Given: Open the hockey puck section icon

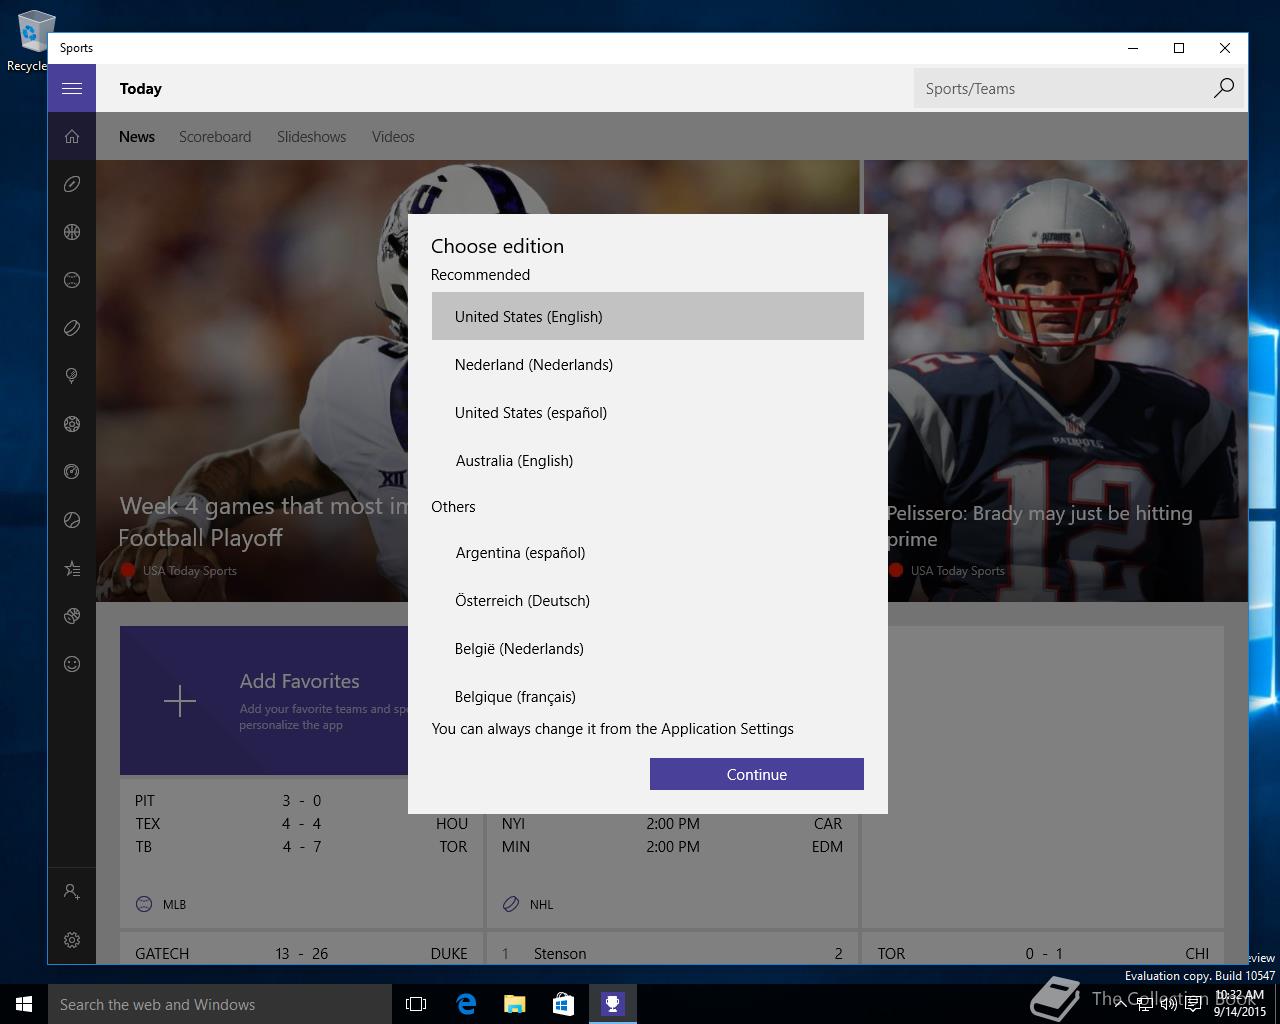Looking at the screenshot, I should 72,328.
